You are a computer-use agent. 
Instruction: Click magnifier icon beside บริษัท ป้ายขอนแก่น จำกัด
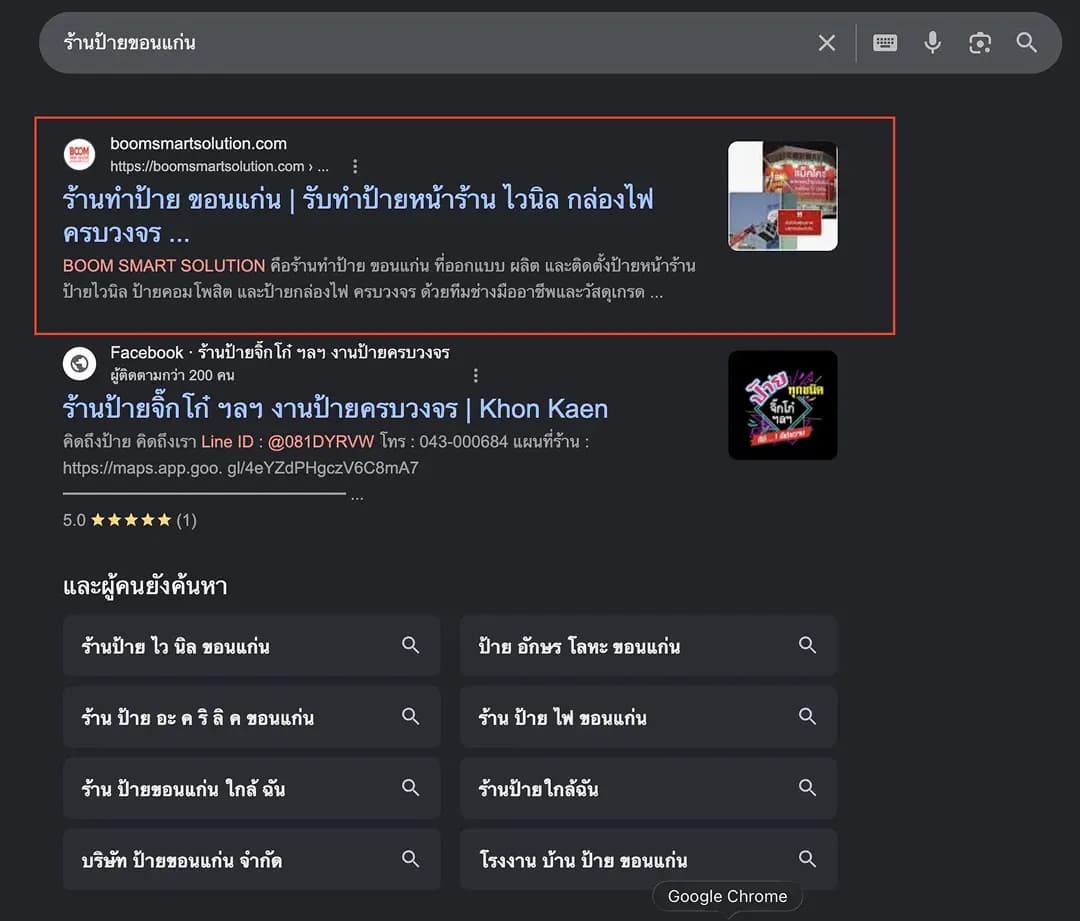[x=411, y=859]
